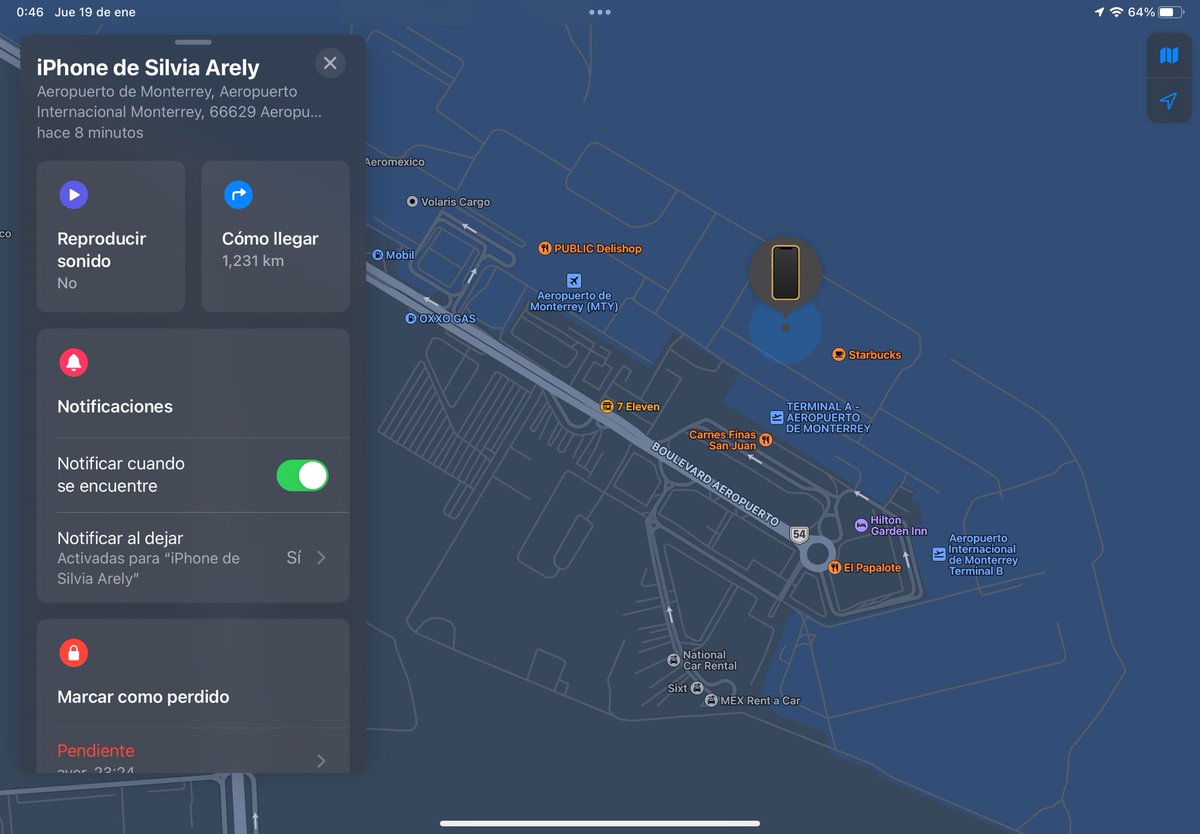Tap the red lock icon
1200x834 pixels.
click(x=73, y=653)
